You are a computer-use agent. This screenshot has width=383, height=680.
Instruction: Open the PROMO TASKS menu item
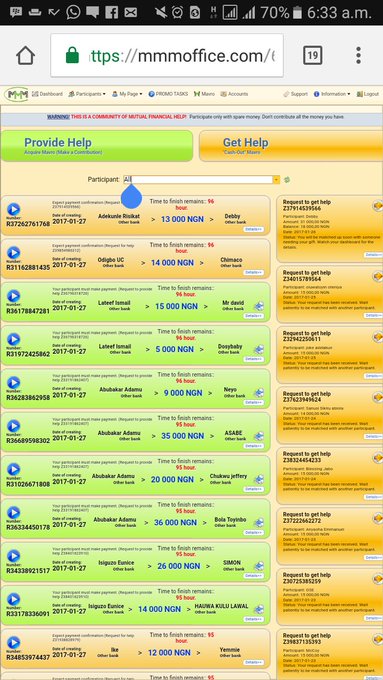(x=168, y=94)
